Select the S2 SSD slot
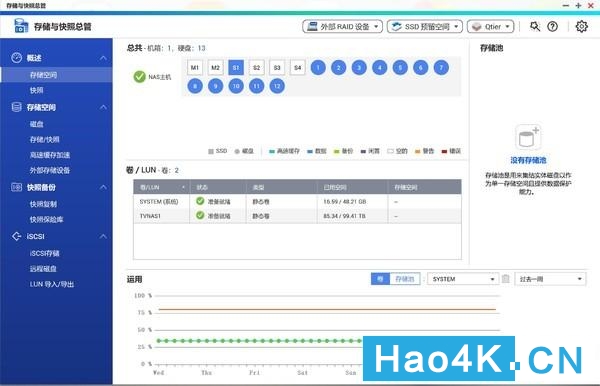The image size is (600, 386). click(x=256, y=68)
